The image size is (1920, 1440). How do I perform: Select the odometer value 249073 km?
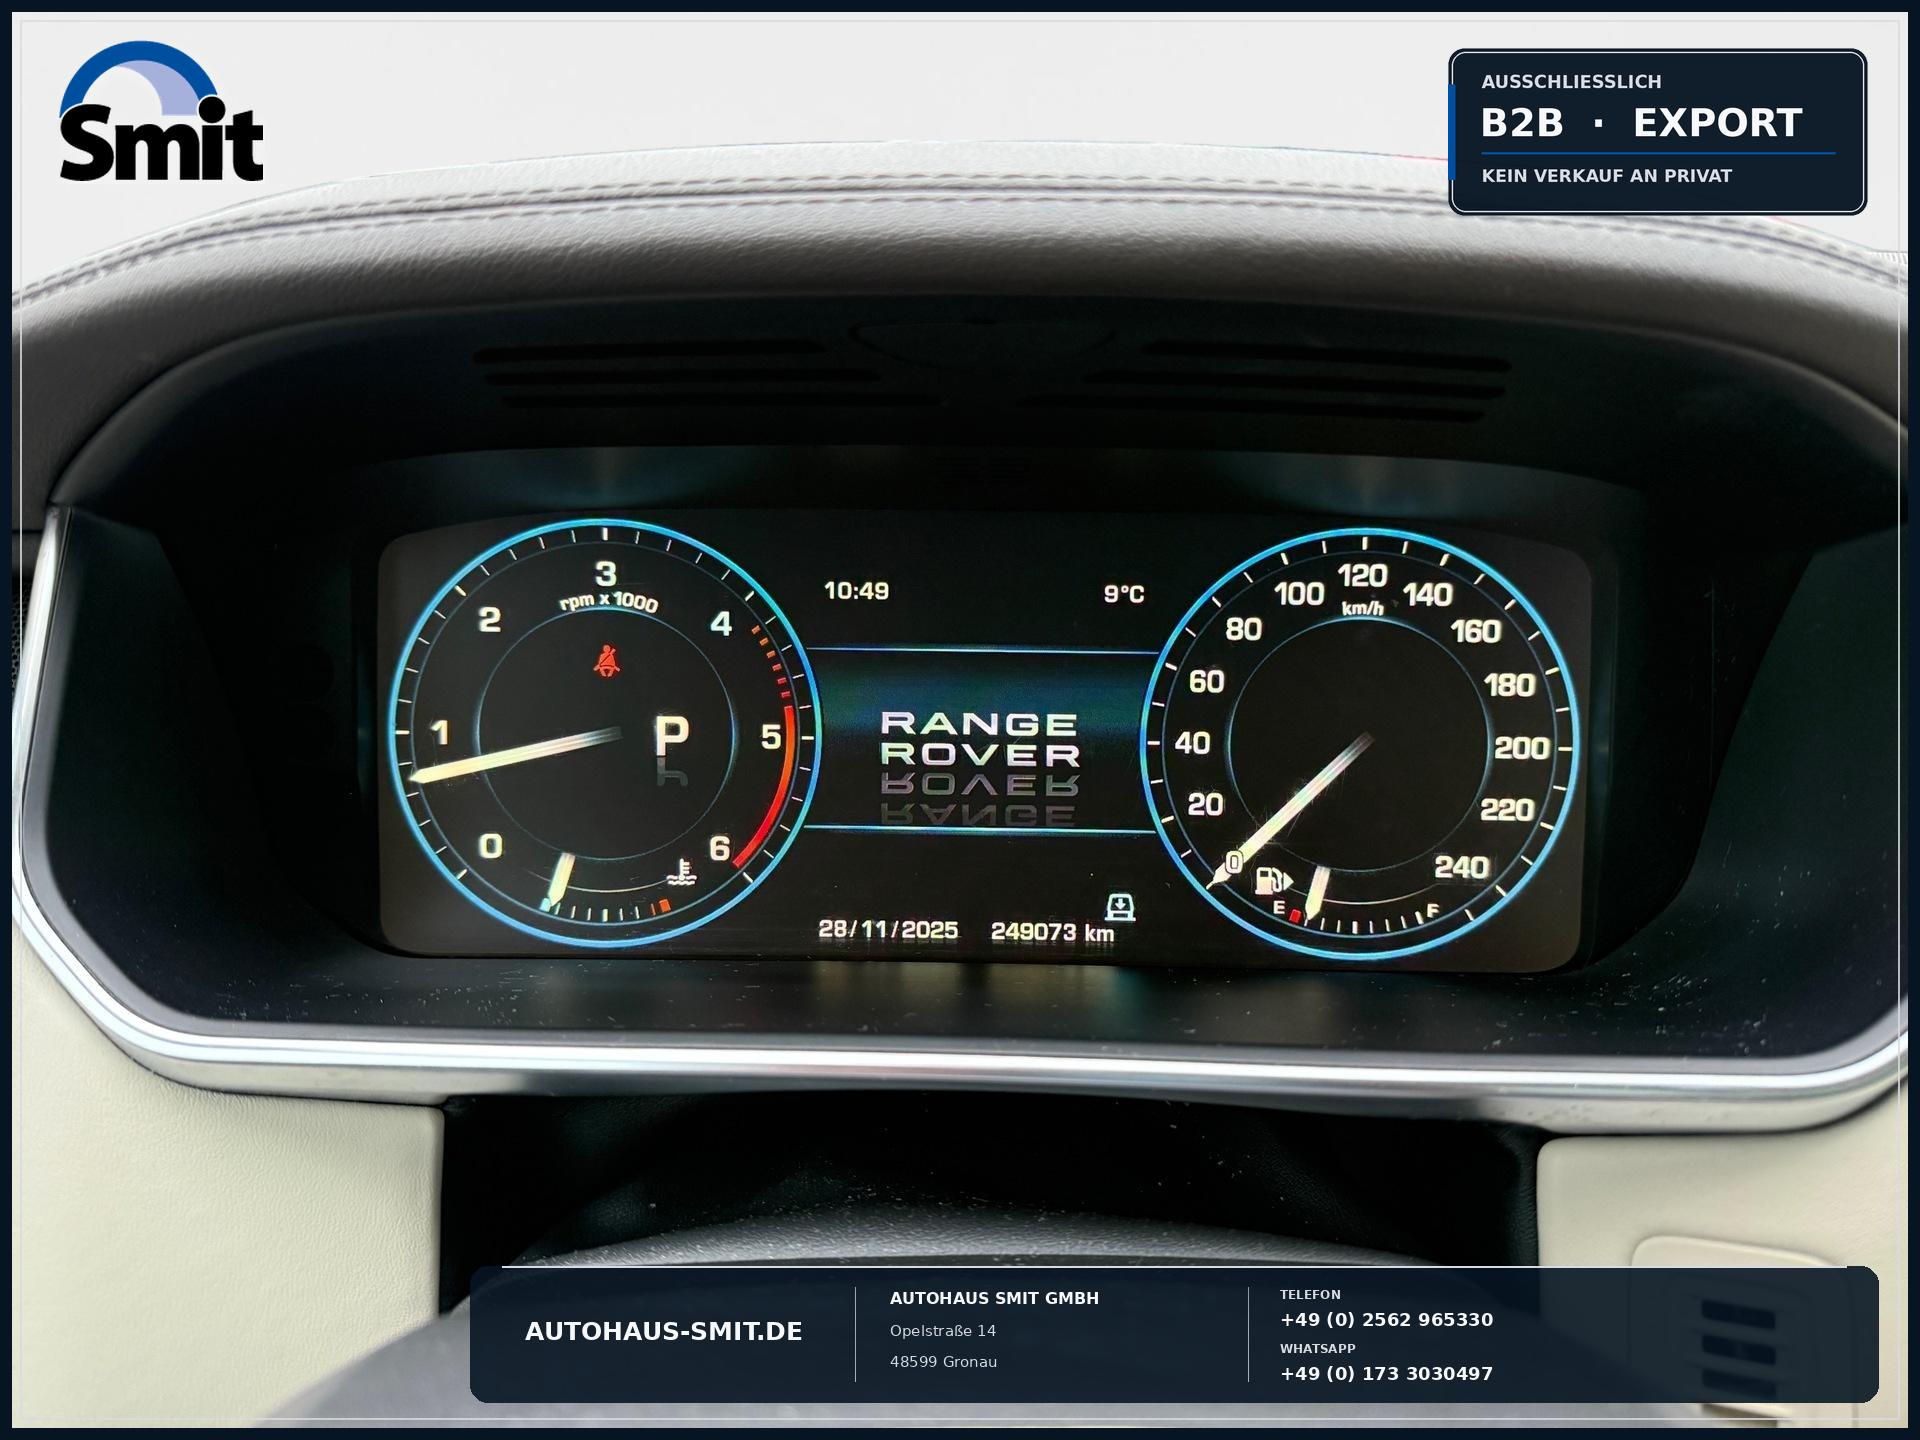pos(1052,932)
